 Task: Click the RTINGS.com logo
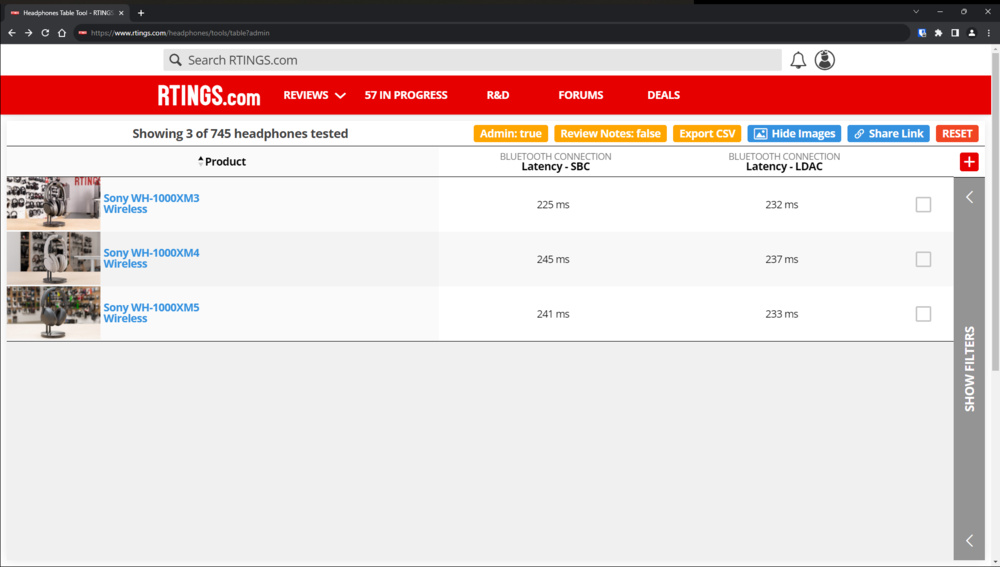[x=209, y=96]
